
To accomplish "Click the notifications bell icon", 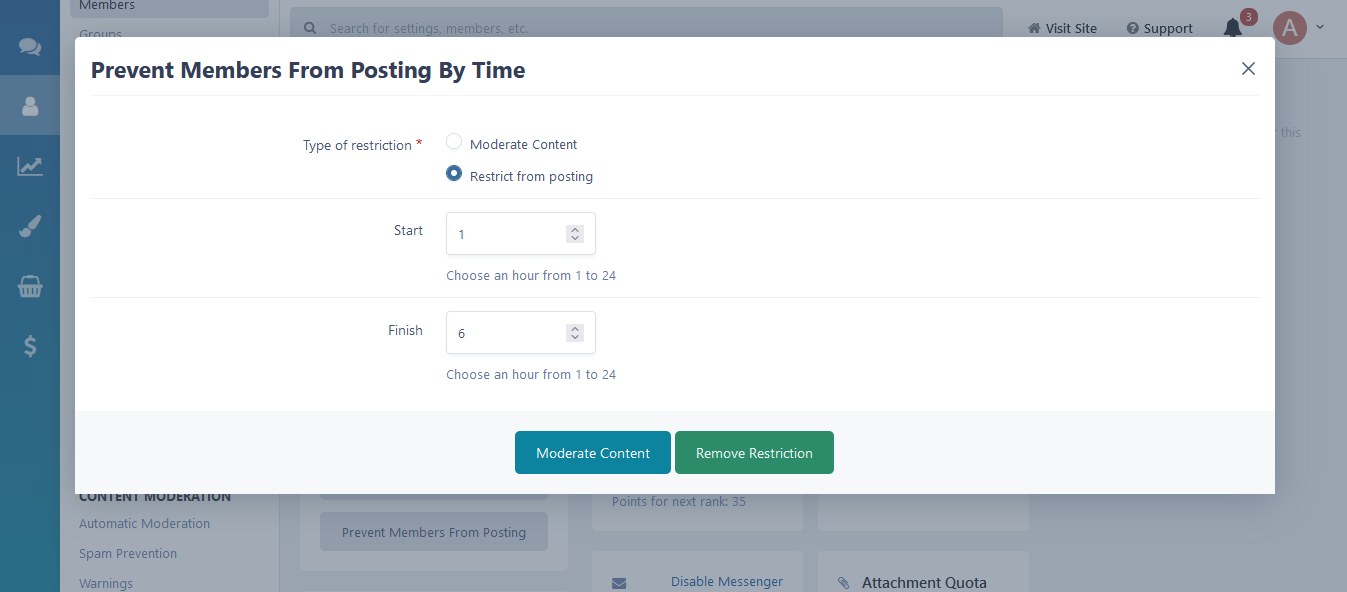I will click(x=1233, y=28).
